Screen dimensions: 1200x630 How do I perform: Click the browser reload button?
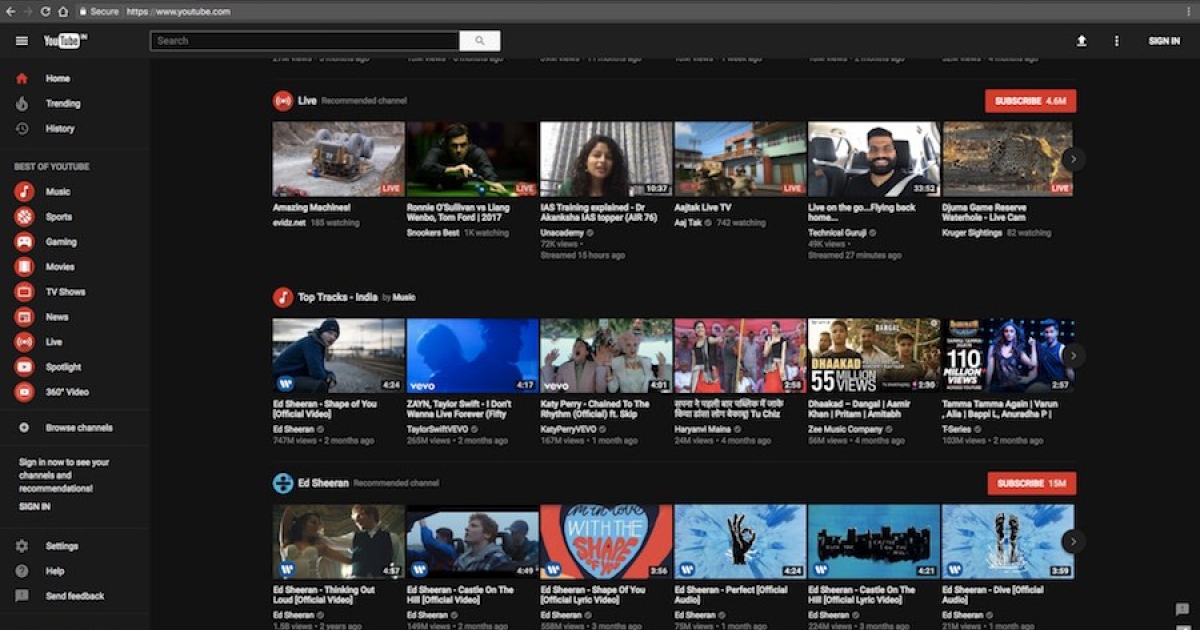click(x=46, y=11)
